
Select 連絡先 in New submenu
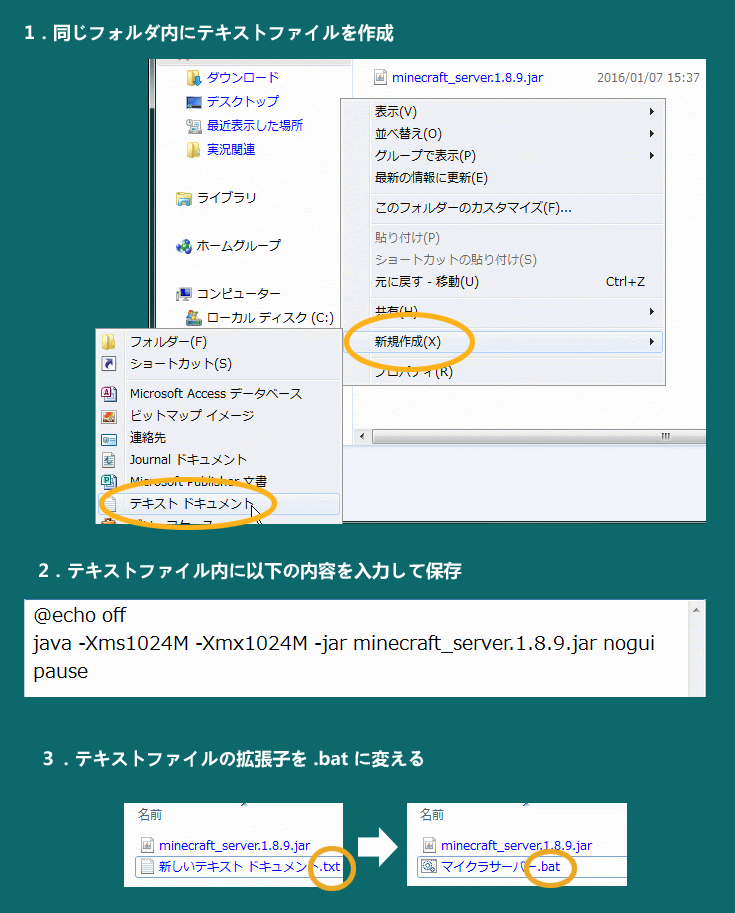point(219,438)
